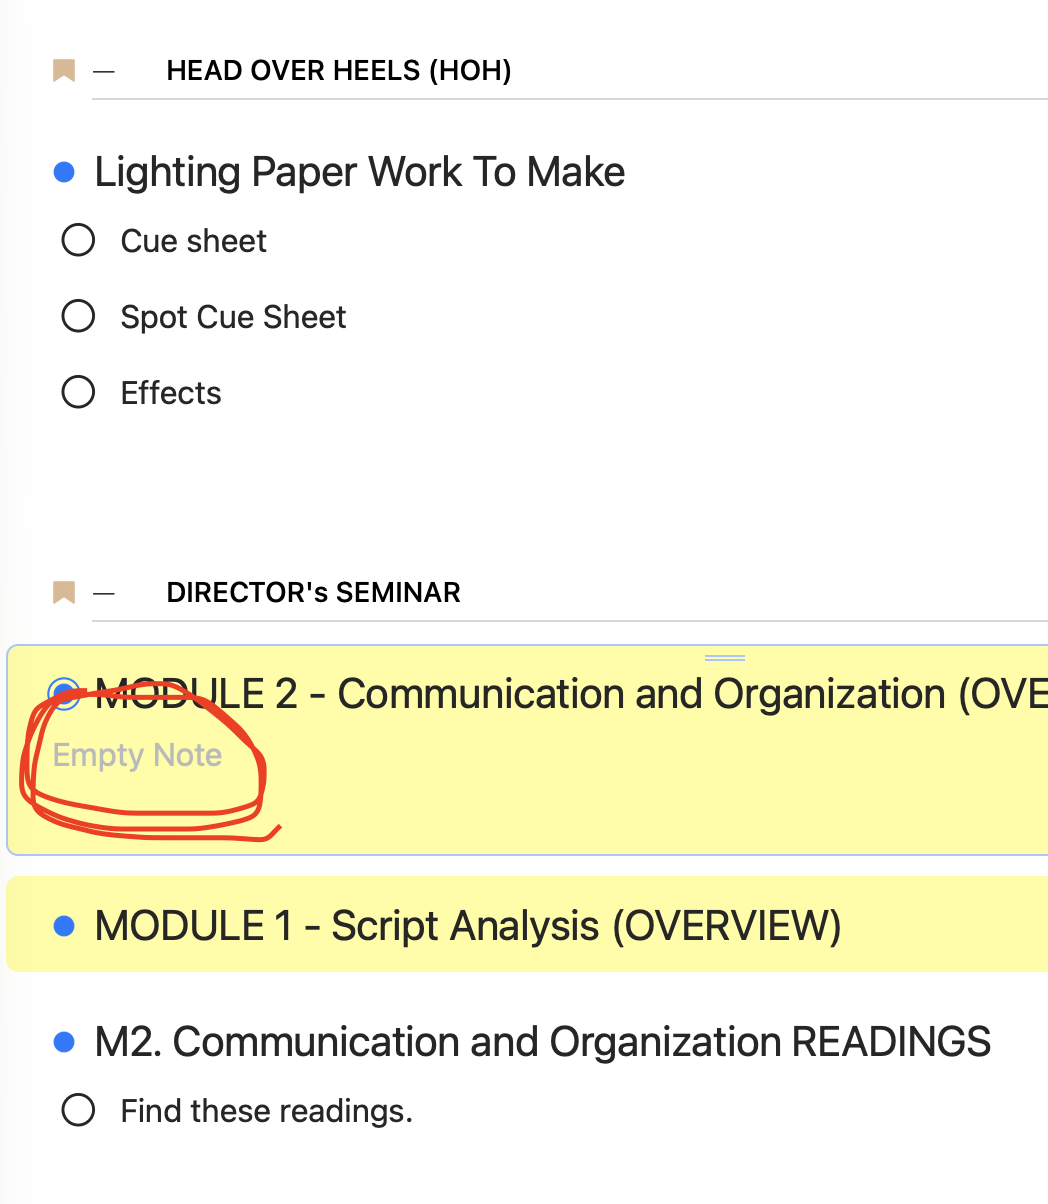
Task: Click the bookmark icon beside HEAD OVER HEELS
Action: click(x=64, y=71)
